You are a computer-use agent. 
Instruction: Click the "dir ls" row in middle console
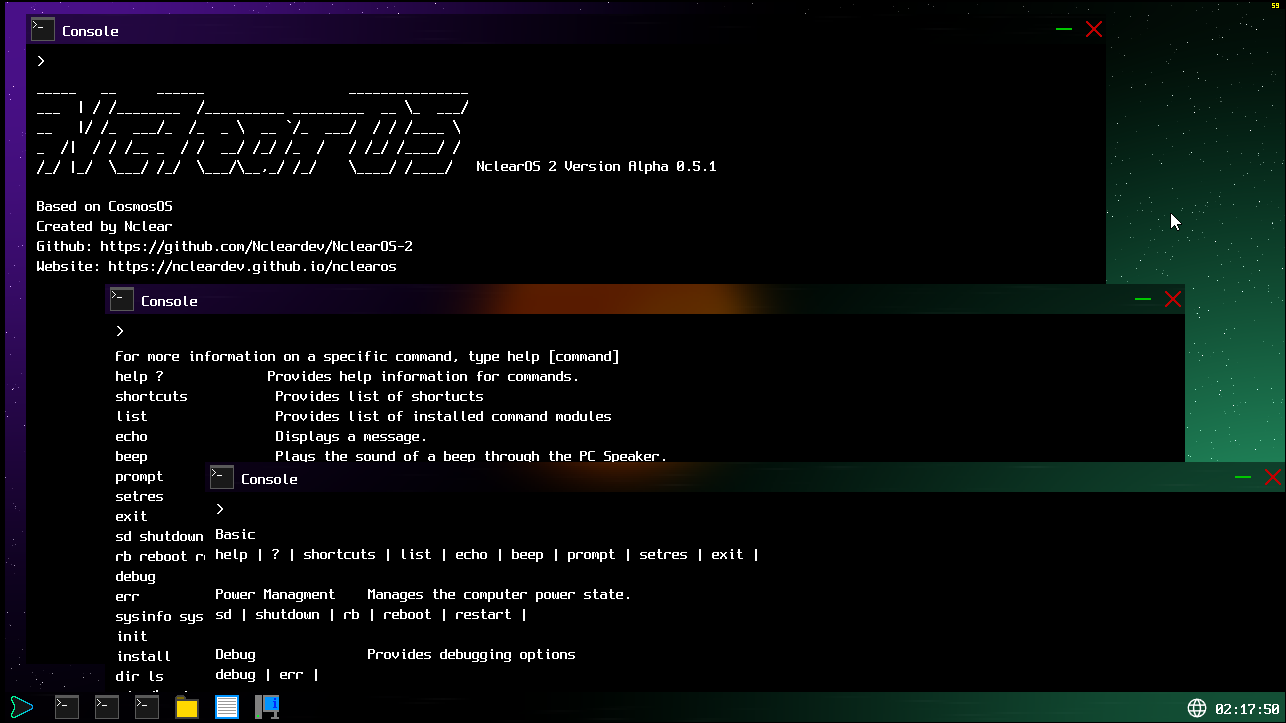pos(139,676)
